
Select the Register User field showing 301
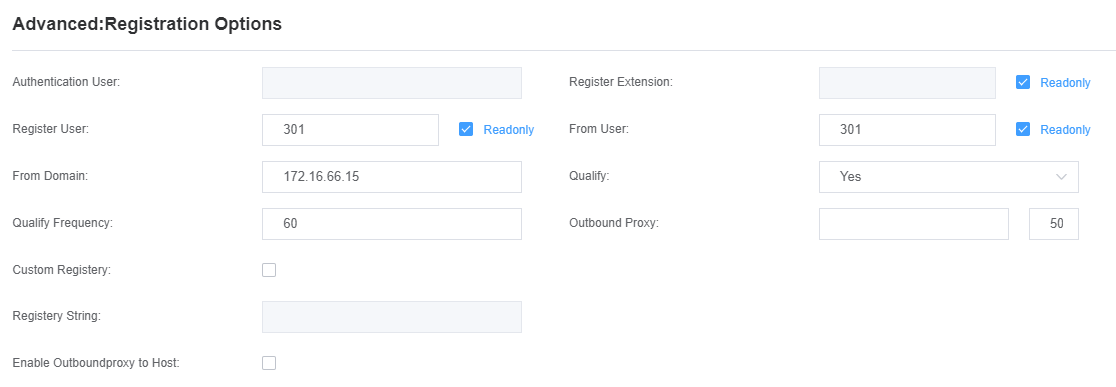(x=350, y=129)
